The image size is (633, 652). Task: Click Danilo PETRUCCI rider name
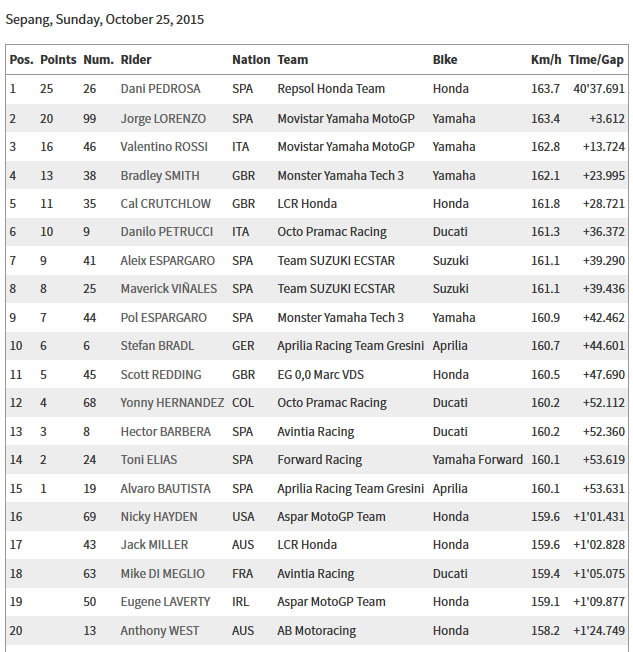click(x=167, y=232)
